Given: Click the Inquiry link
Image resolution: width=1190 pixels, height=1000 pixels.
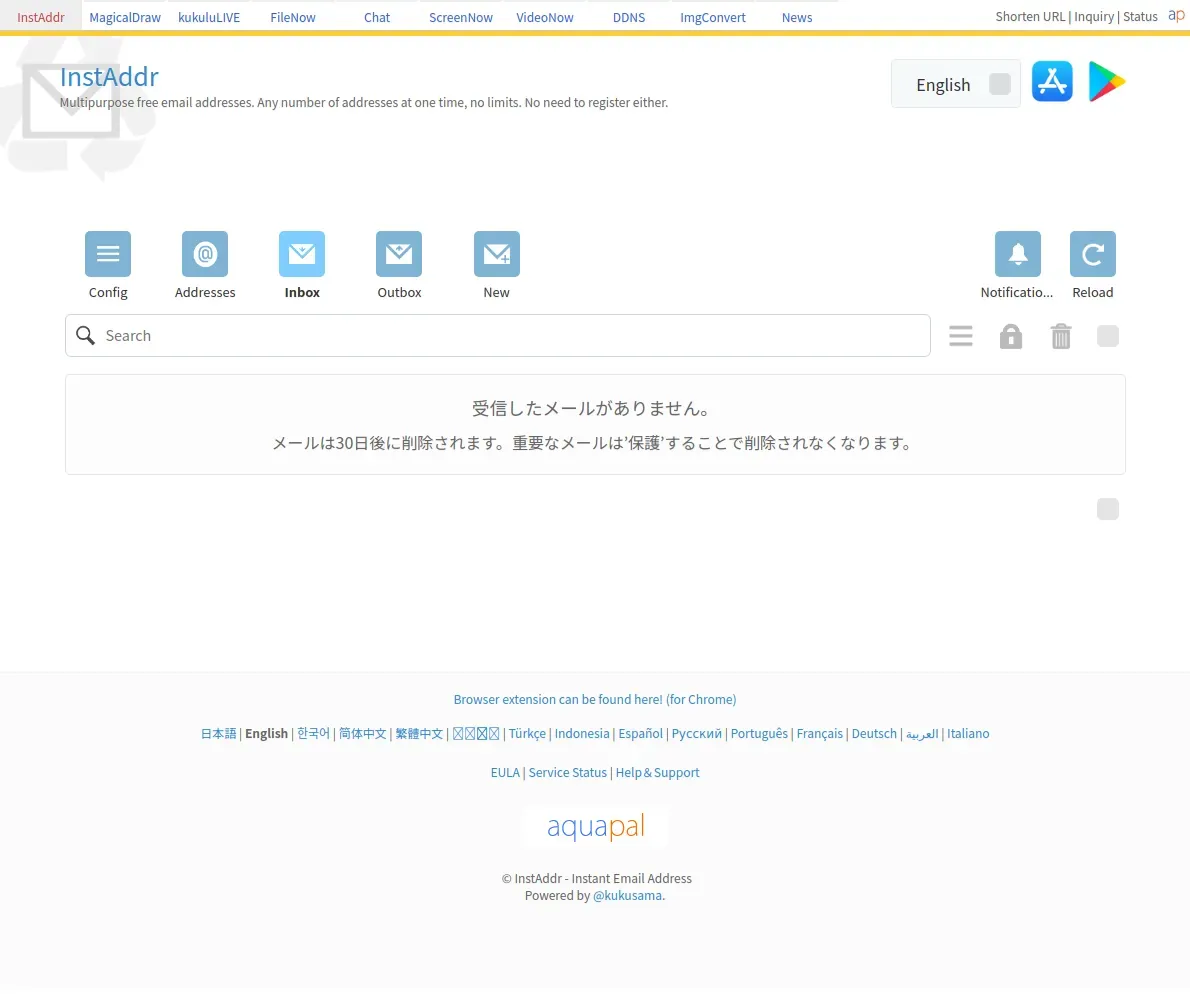Looking at the screenshot, I should click(x=1094, y=16).
